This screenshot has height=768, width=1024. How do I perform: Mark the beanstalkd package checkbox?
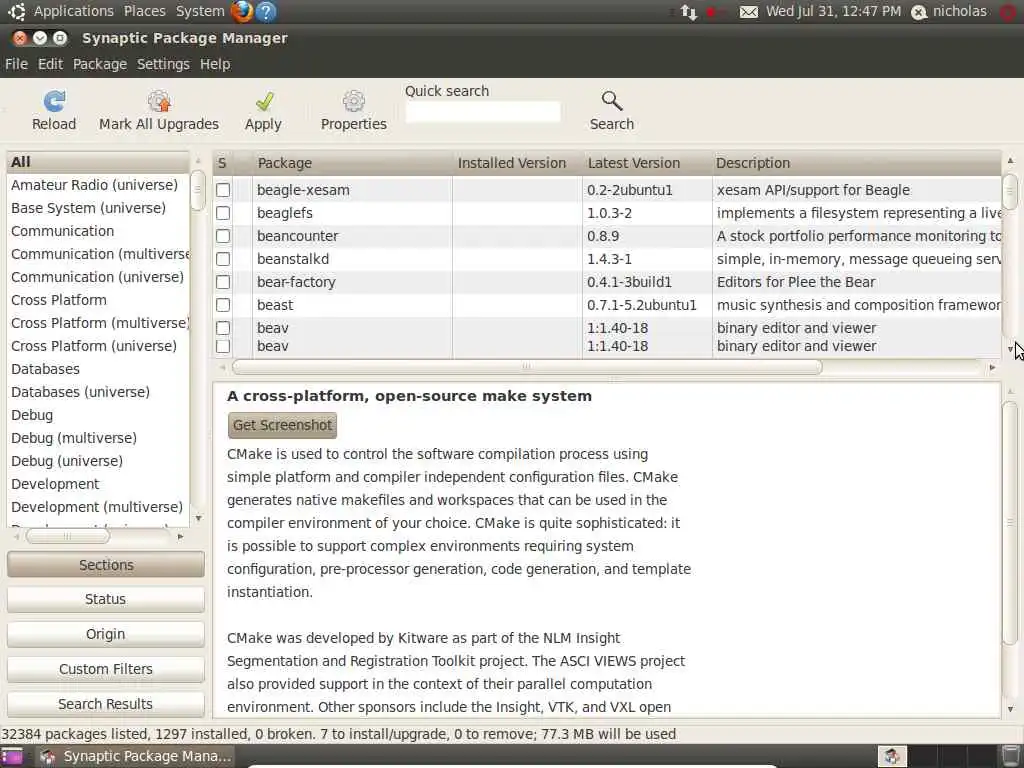click(x=223, y=259)
